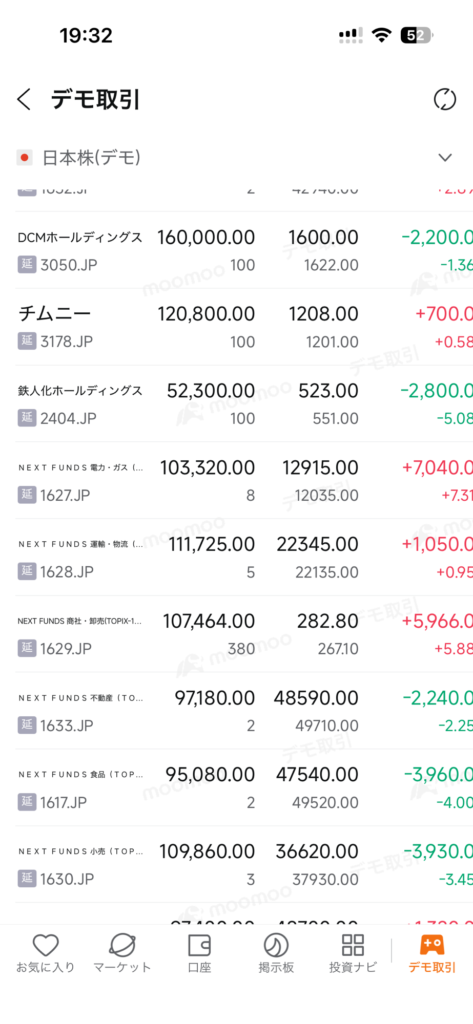
Task: Open 口座 wallet icon
Action: [x=199, y=945]
